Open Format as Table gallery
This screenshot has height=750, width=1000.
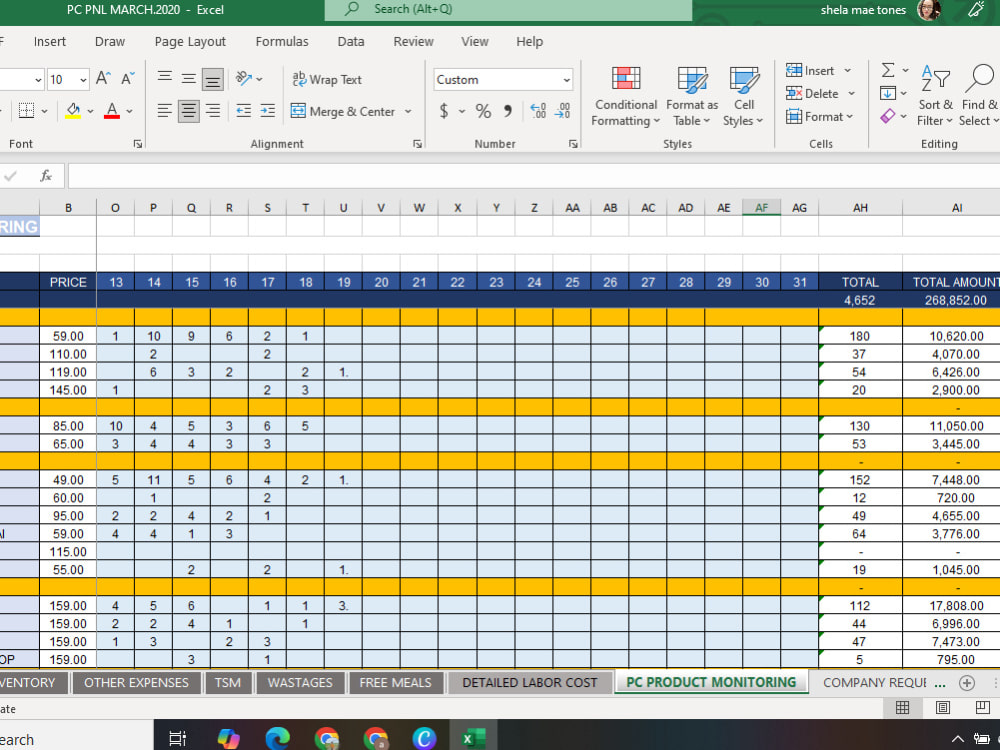click(x=692, y=96)
